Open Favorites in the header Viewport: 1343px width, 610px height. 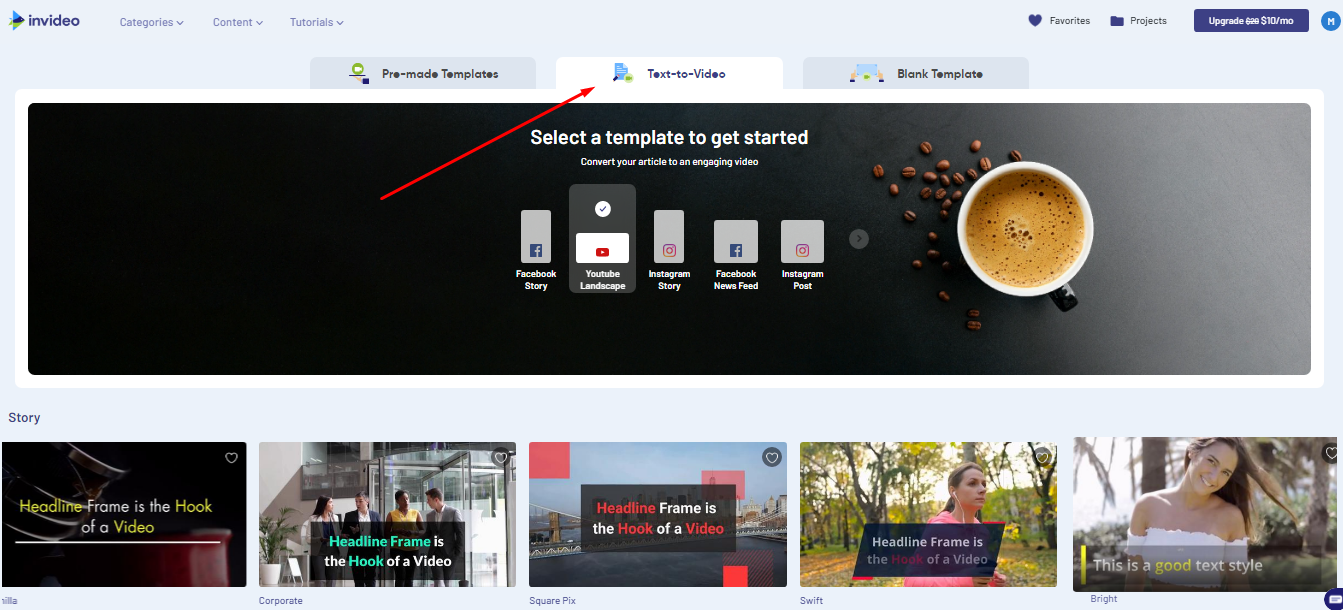click(x=1060, y=21)
